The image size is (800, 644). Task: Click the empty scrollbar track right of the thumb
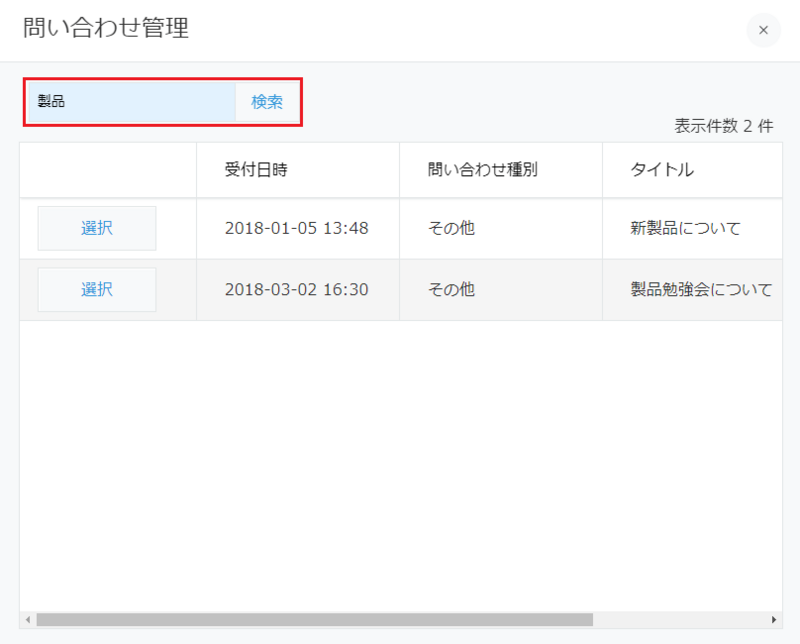pos(680,620)
